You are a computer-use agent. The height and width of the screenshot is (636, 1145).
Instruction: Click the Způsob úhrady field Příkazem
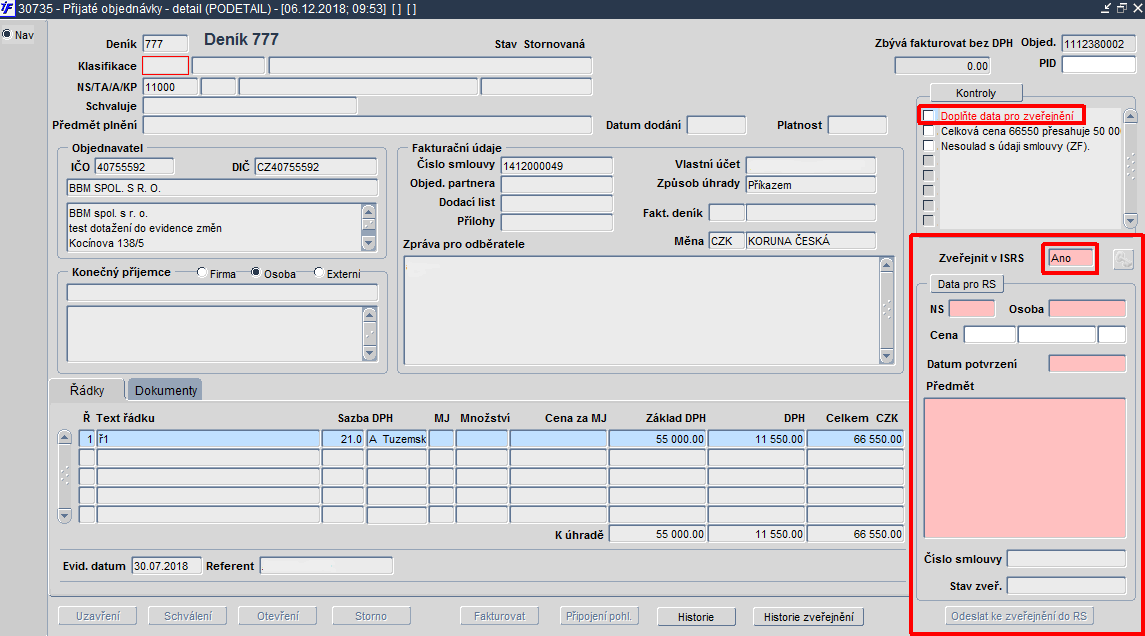[811, 185]
